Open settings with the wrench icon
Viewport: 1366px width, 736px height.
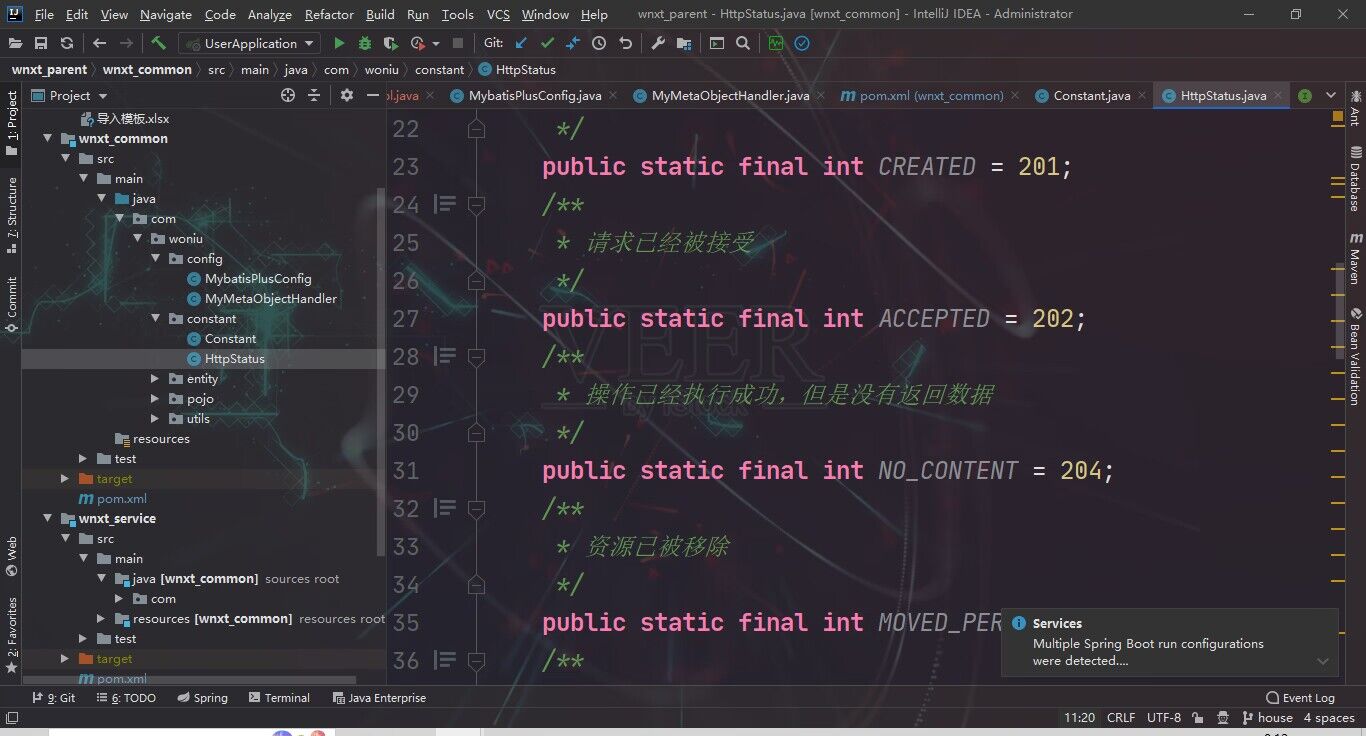click(x=658, y=43)
